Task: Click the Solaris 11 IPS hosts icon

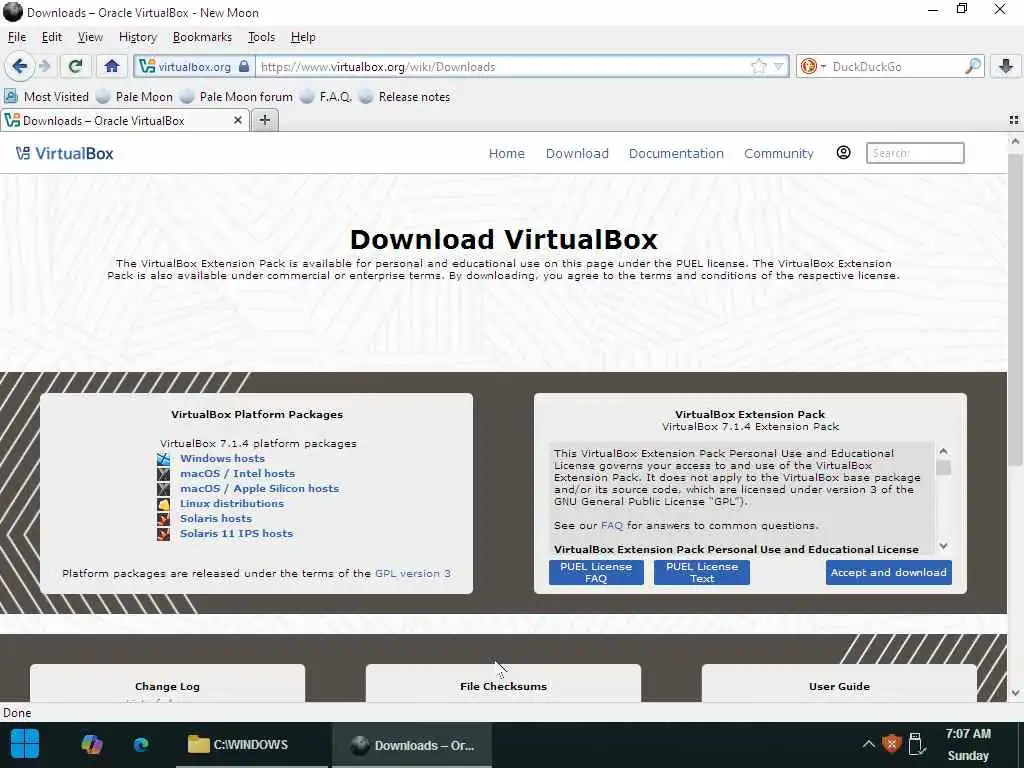Action: coord(163,534)
